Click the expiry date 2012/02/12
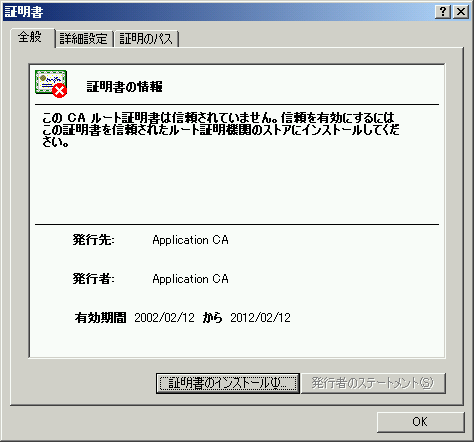This screenshot has width=474, height=442. click(260, 318)
